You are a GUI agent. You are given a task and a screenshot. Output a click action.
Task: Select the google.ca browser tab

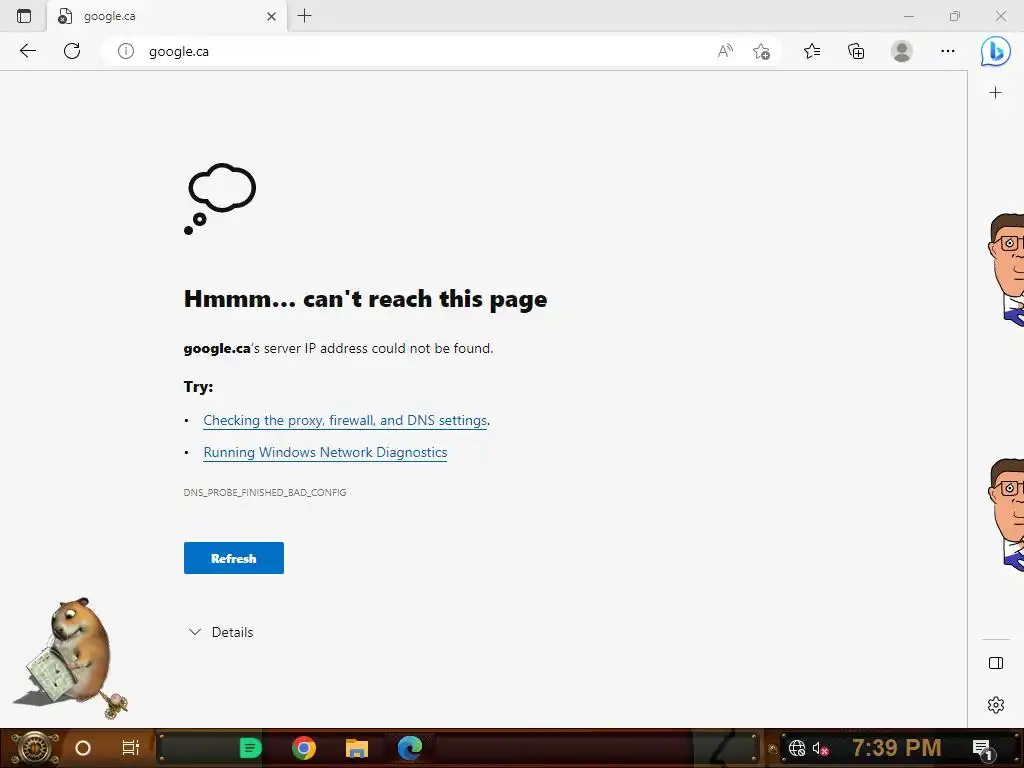[166, 16]
